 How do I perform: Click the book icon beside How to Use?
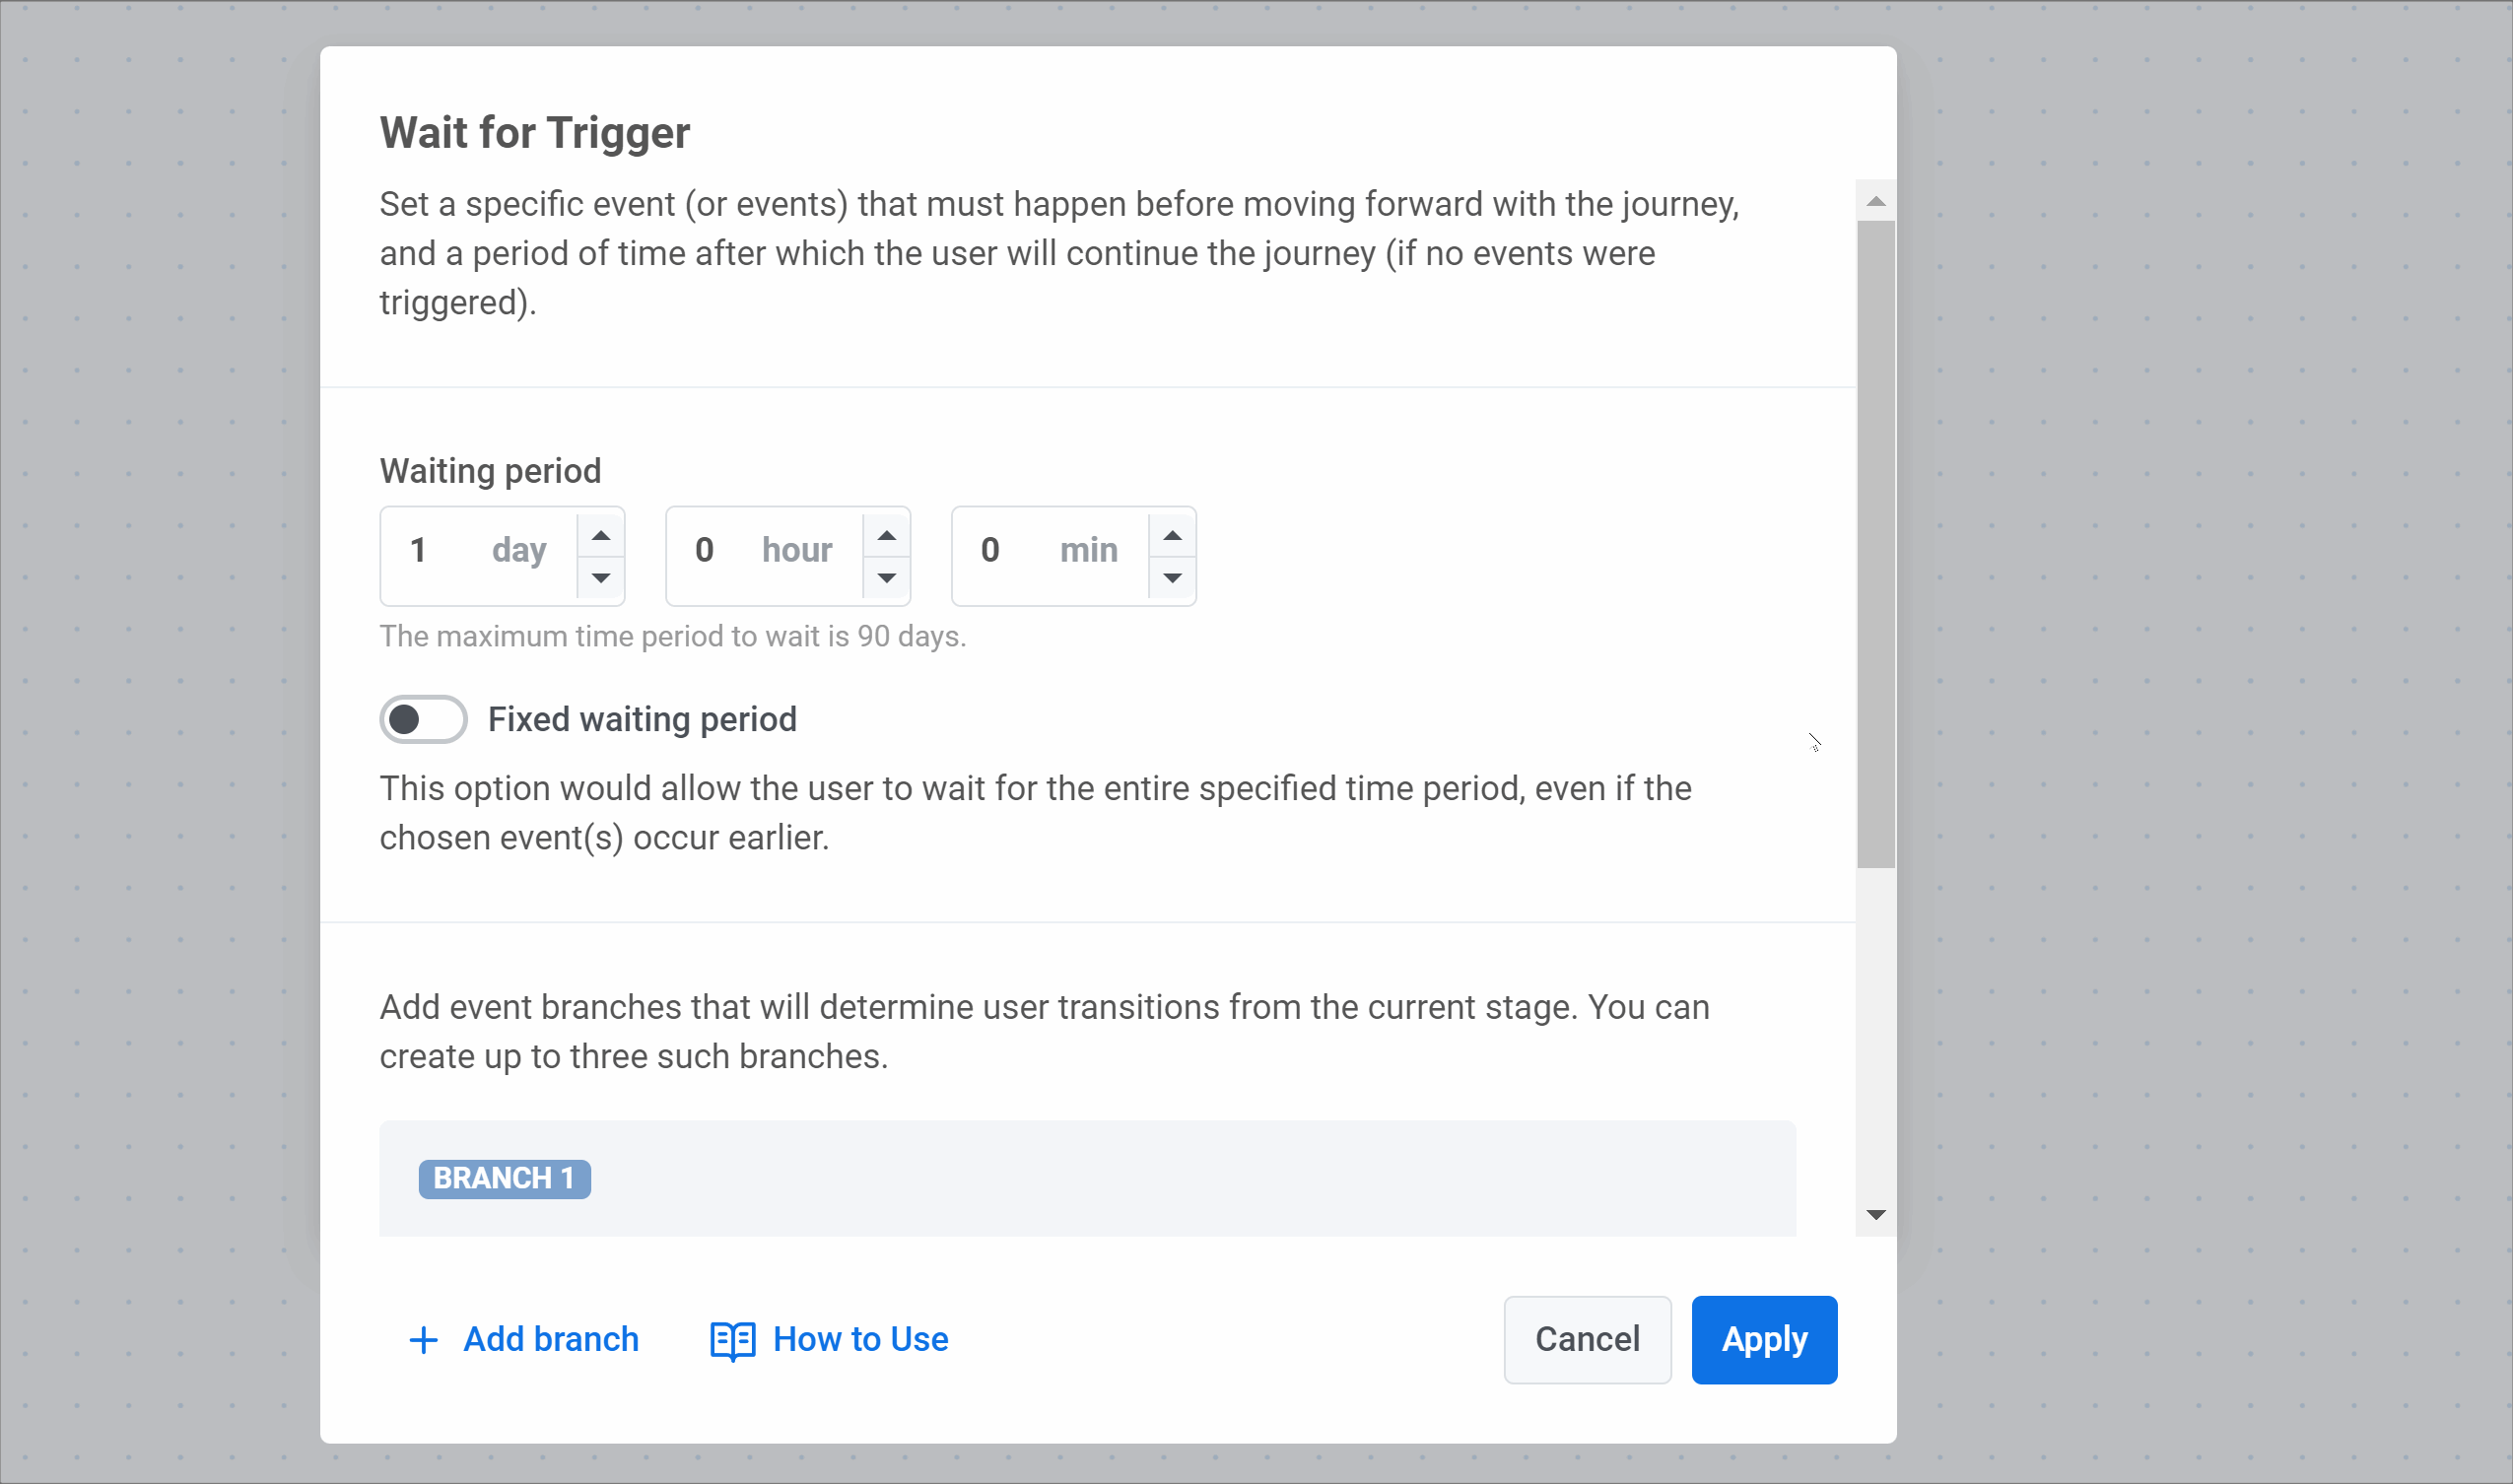point(733,1340)
